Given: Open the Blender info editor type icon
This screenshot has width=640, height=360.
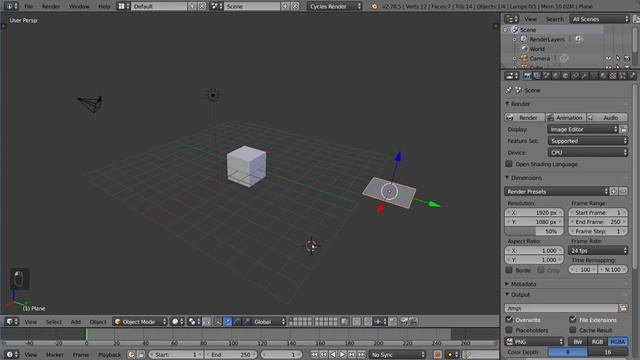Looking at the screenshot, I should coord(10,6).
